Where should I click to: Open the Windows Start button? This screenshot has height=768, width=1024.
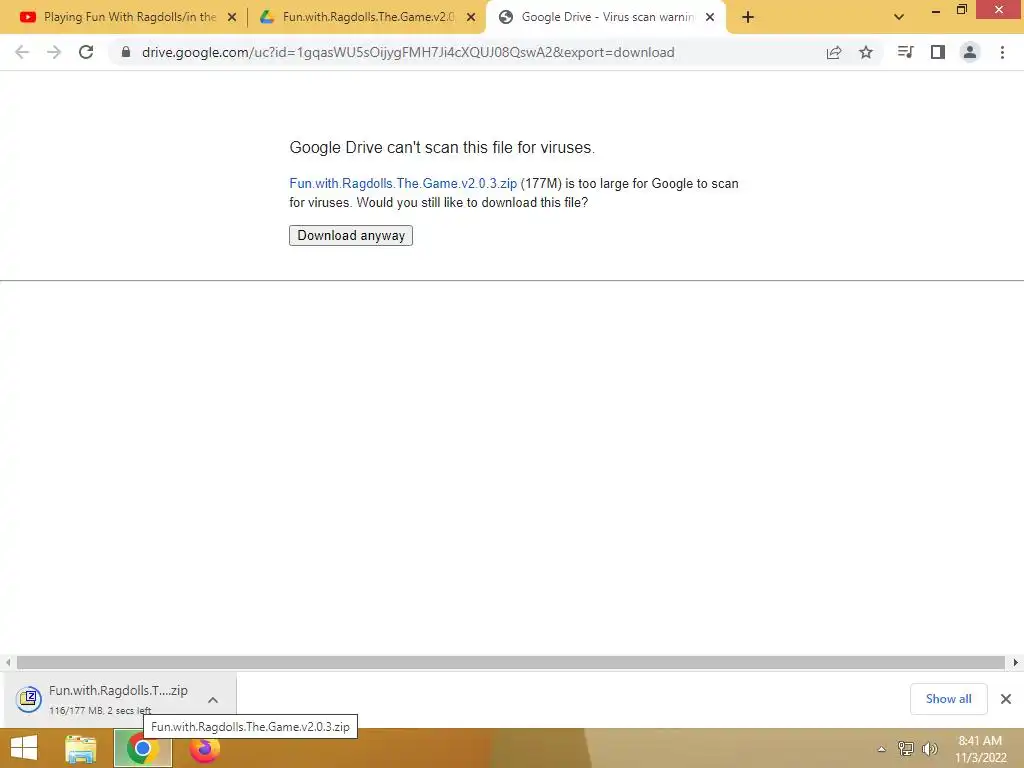24,748
